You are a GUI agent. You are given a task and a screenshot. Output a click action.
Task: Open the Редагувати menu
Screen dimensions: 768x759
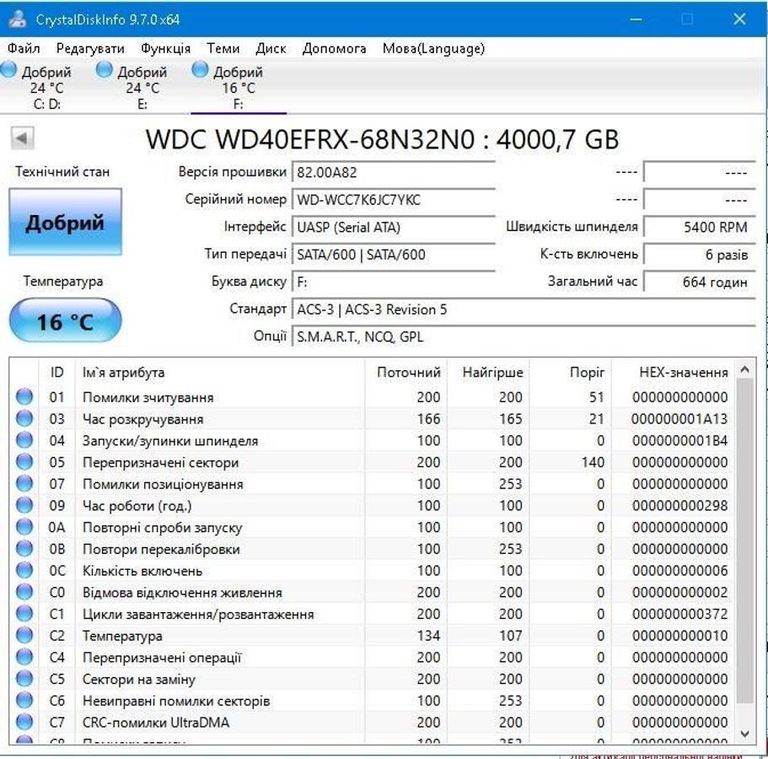tap(91, 48)
